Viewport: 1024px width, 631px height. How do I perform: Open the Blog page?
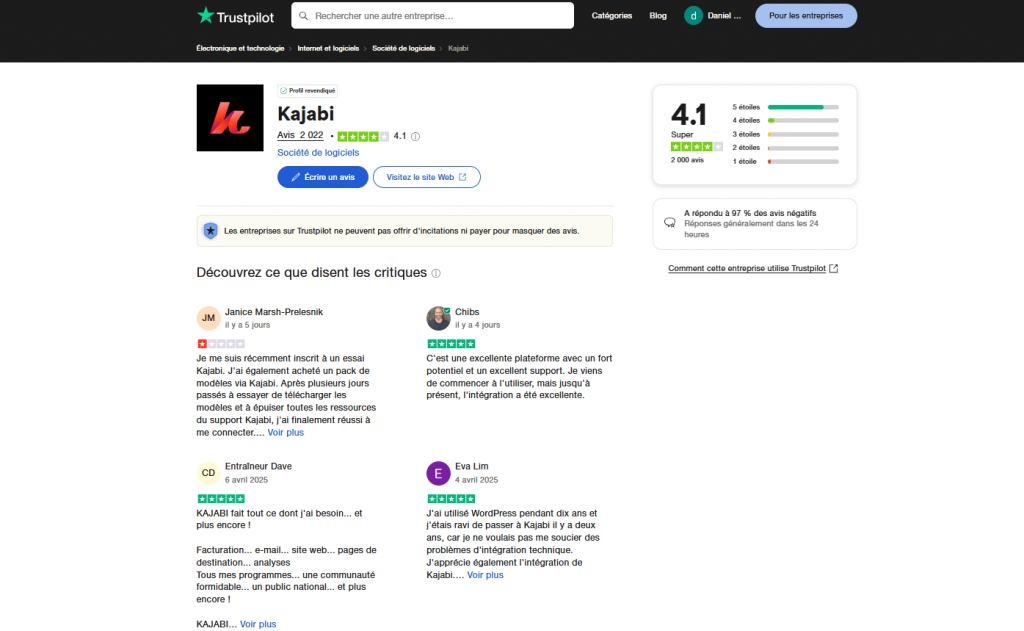point(658,16)
